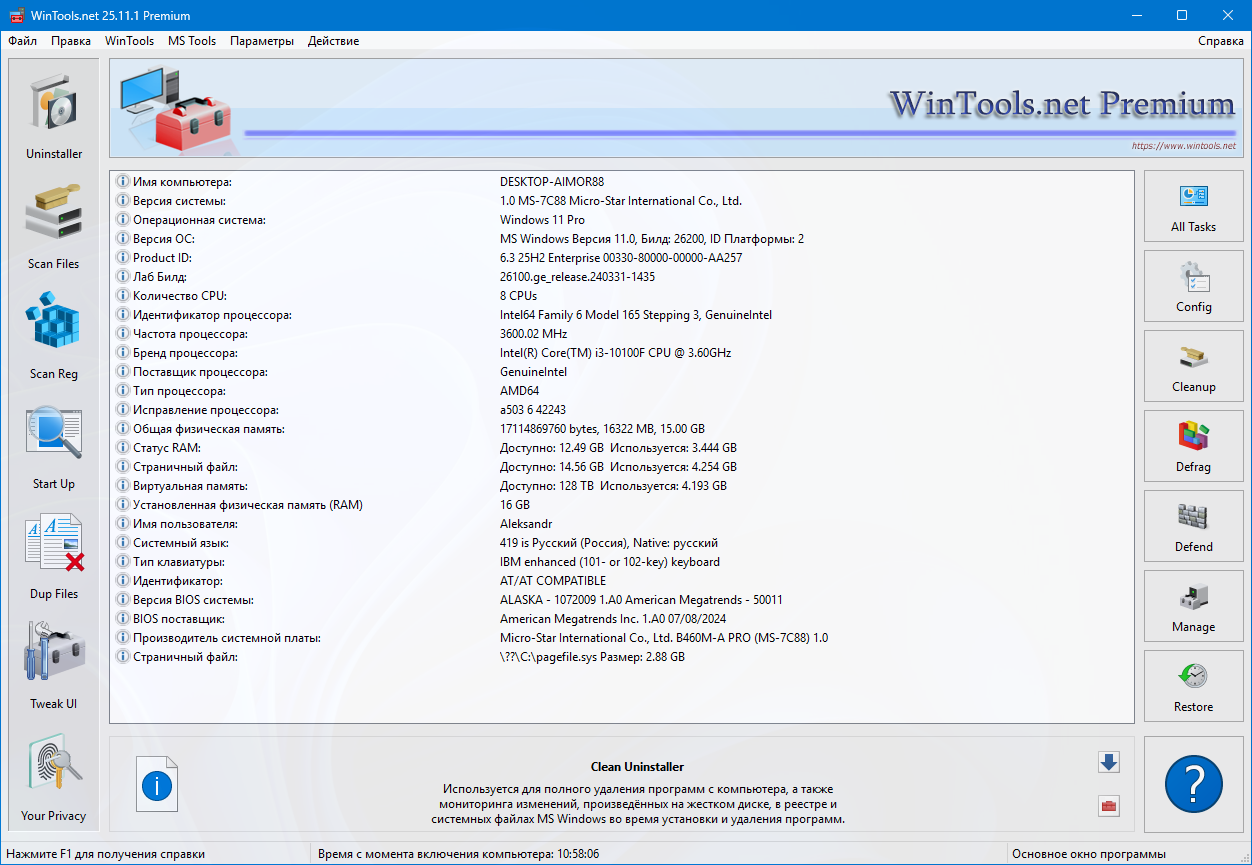Open the Справка menu
This screenshot has height=865, width=1252.
click(1220, 41)
